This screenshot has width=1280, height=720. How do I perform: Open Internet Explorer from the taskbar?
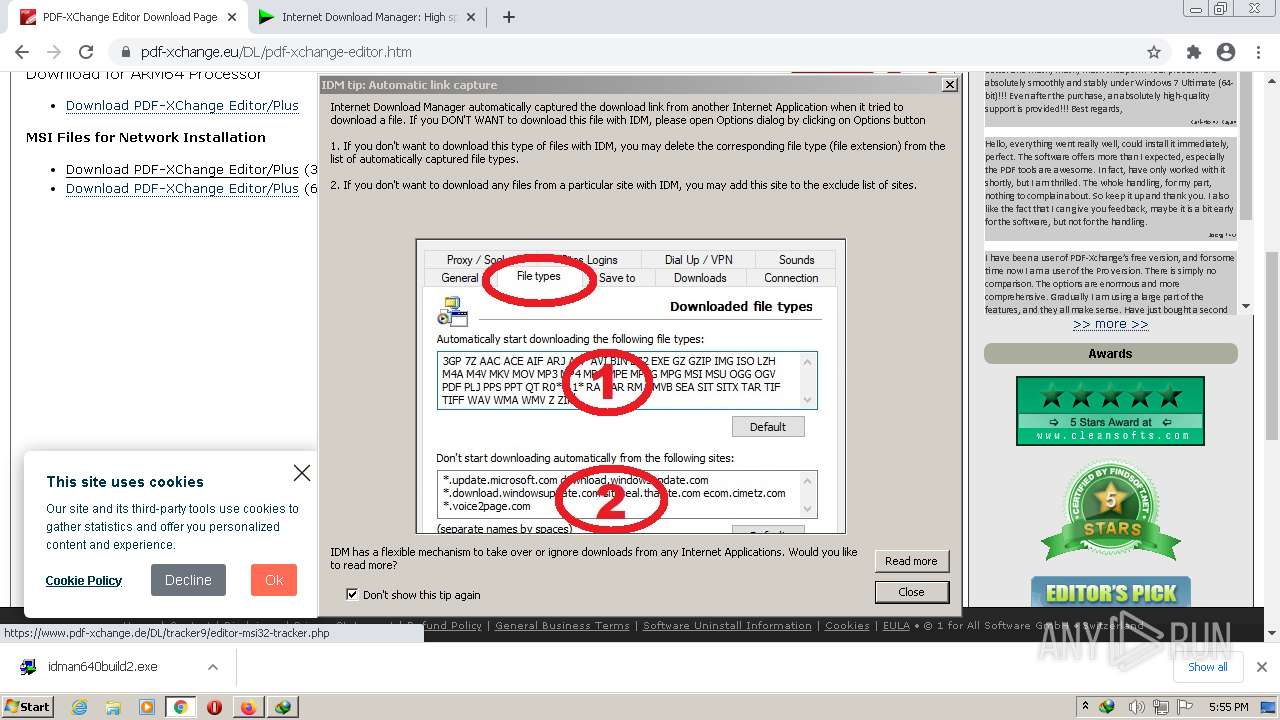(79, 707)
